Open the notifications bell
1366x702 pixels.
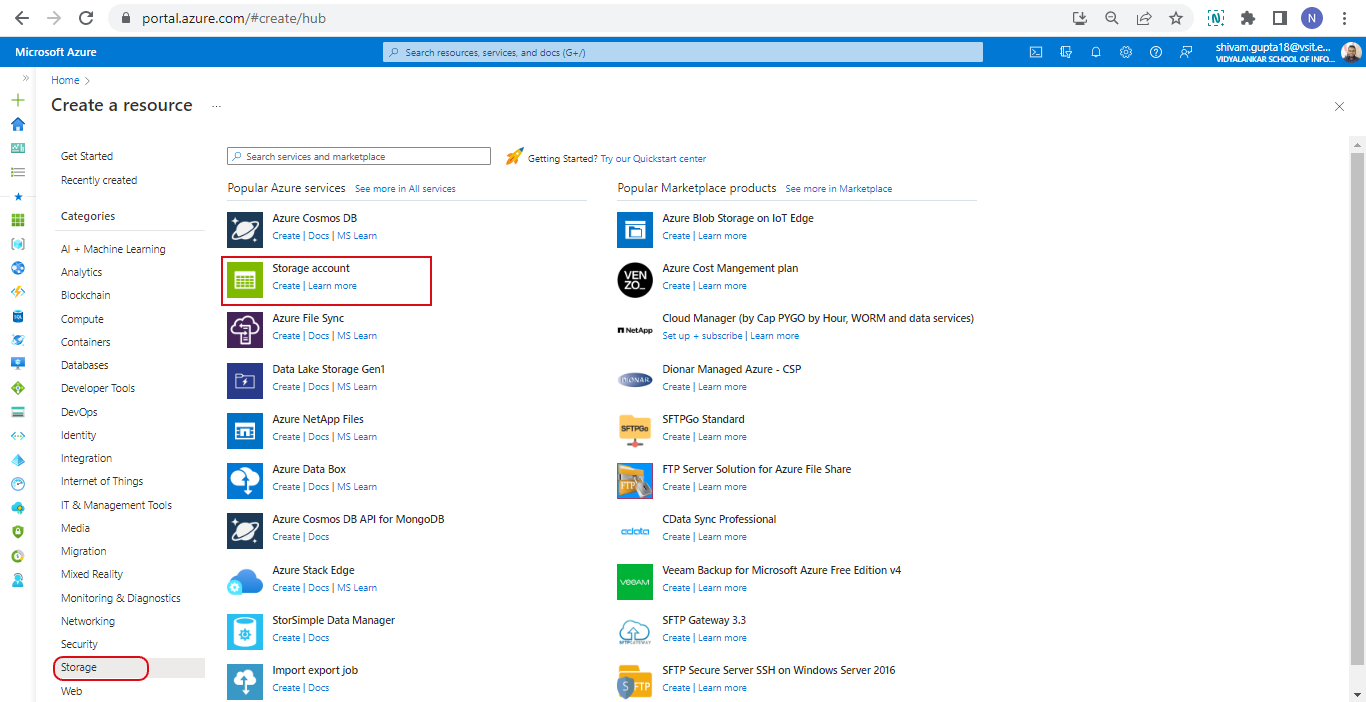pyautogui.click(x=1096, y=52)
